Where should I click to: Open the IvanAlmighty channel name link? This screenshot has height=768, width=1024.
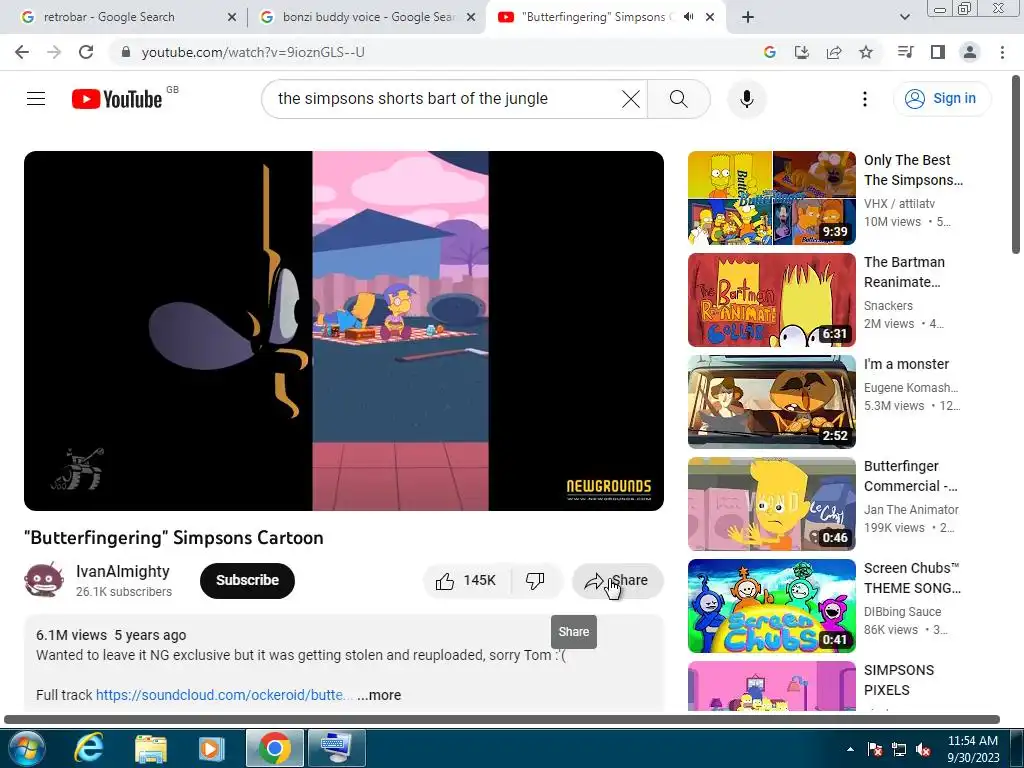(x=123, y=571)
